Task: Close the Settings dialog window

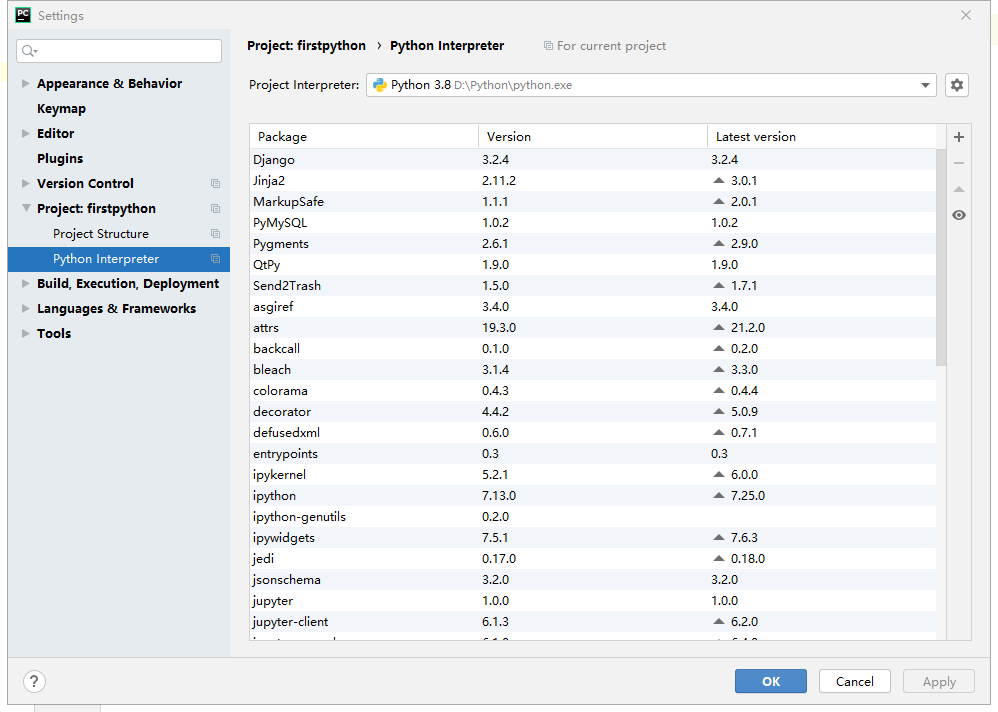Action: [x=966, y=15]
